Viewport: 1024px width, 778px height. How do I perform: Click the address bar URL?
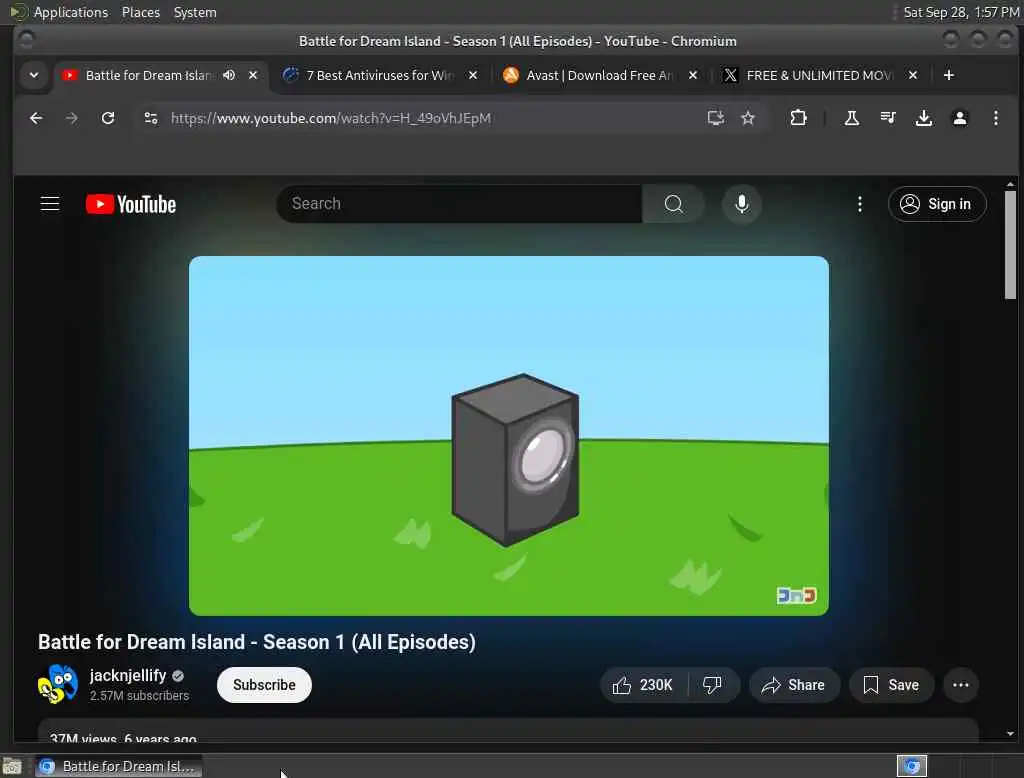(330, 118)
